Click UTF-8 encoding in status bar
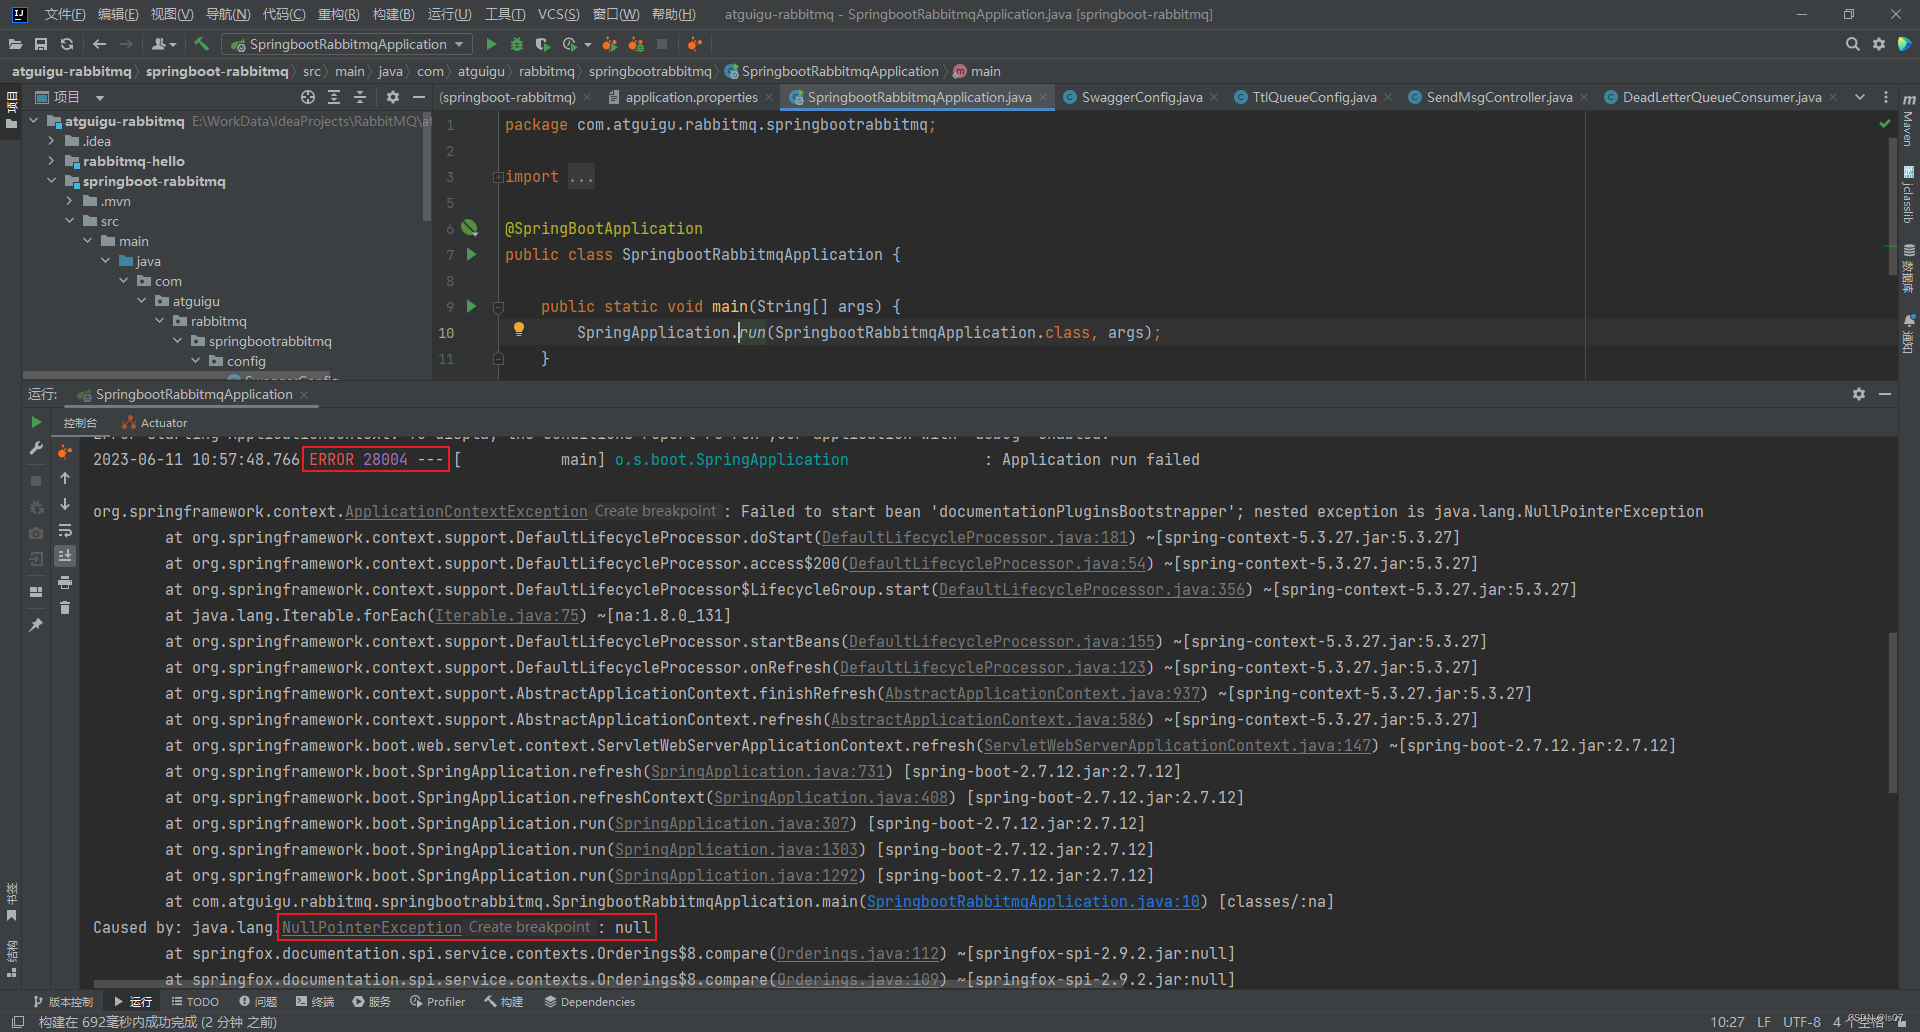 click(x=1801, y=1021)
